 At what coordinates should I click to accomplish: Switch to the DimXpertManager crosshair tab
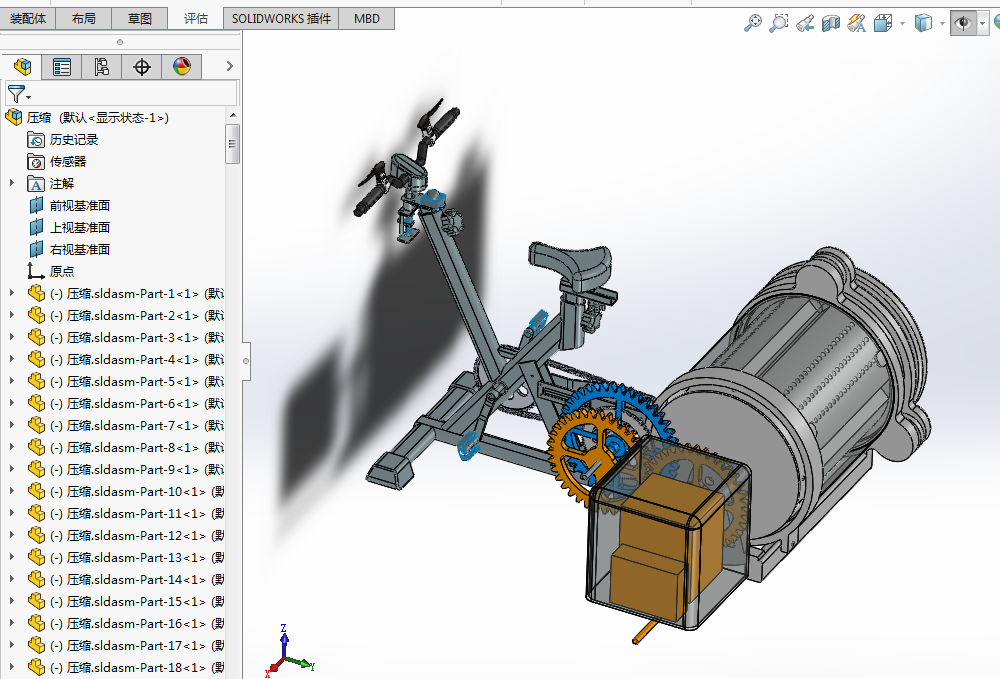tap(141, 67)
